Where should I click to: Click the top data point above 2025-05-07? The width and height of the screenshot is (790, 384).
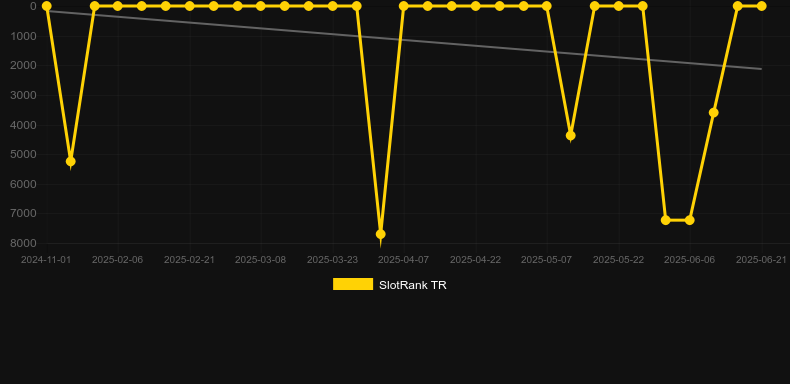point(547,6)
